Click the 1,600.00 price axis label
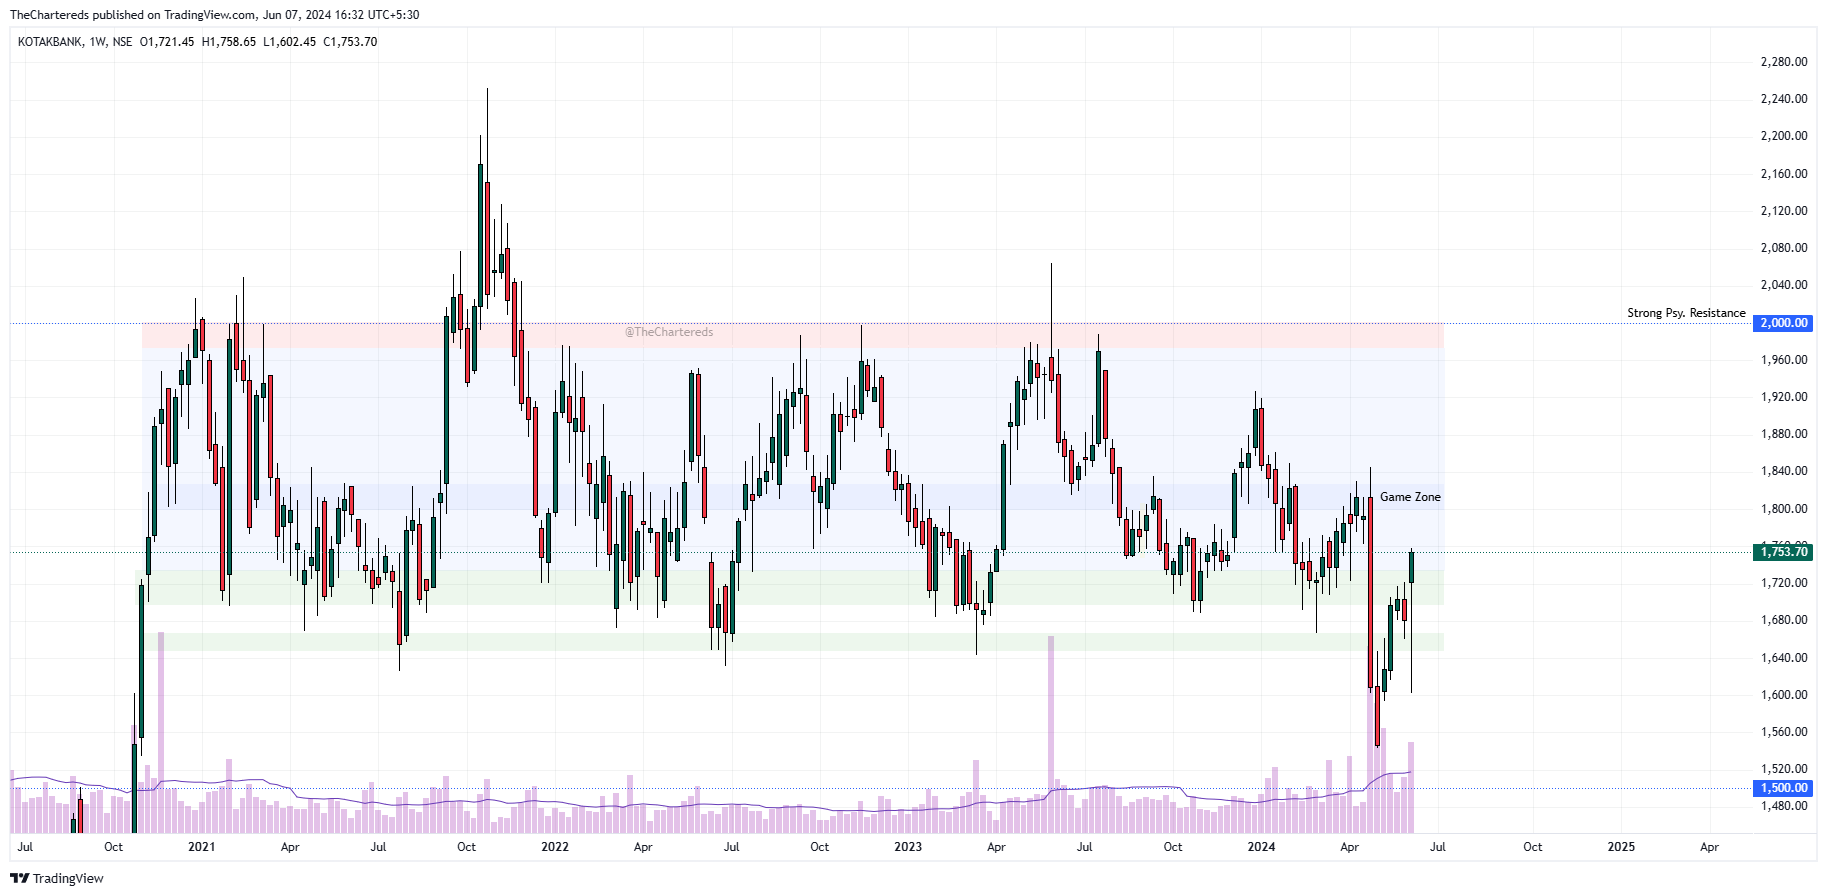 click(x=1784, y=695)
